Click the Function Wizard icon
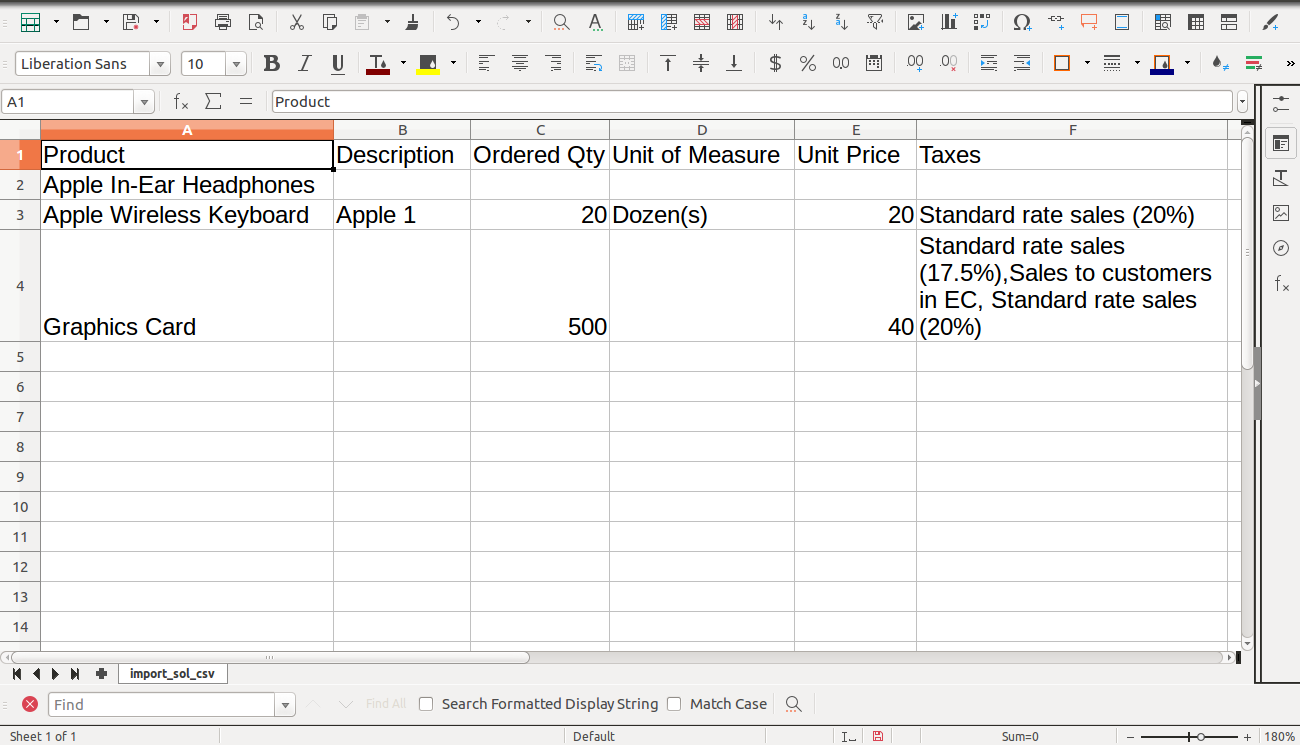 point(181,102)
